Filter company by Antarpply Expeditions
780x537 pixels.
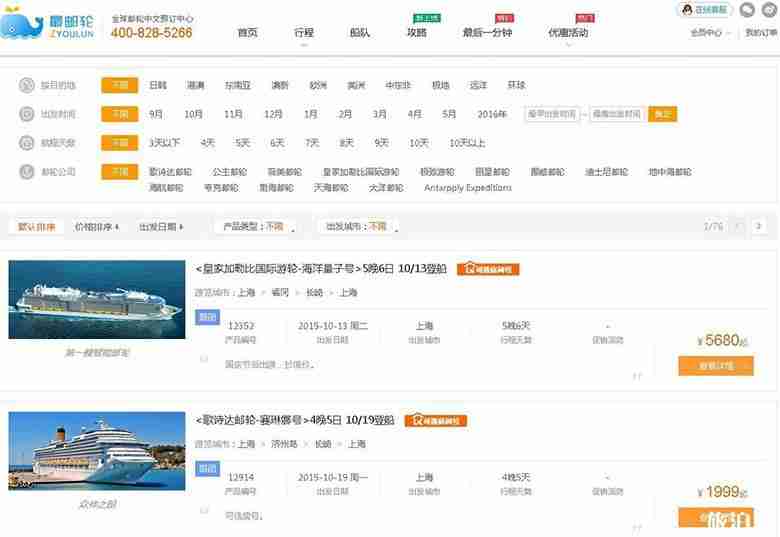pyautogui.click(x=468, y=187)
